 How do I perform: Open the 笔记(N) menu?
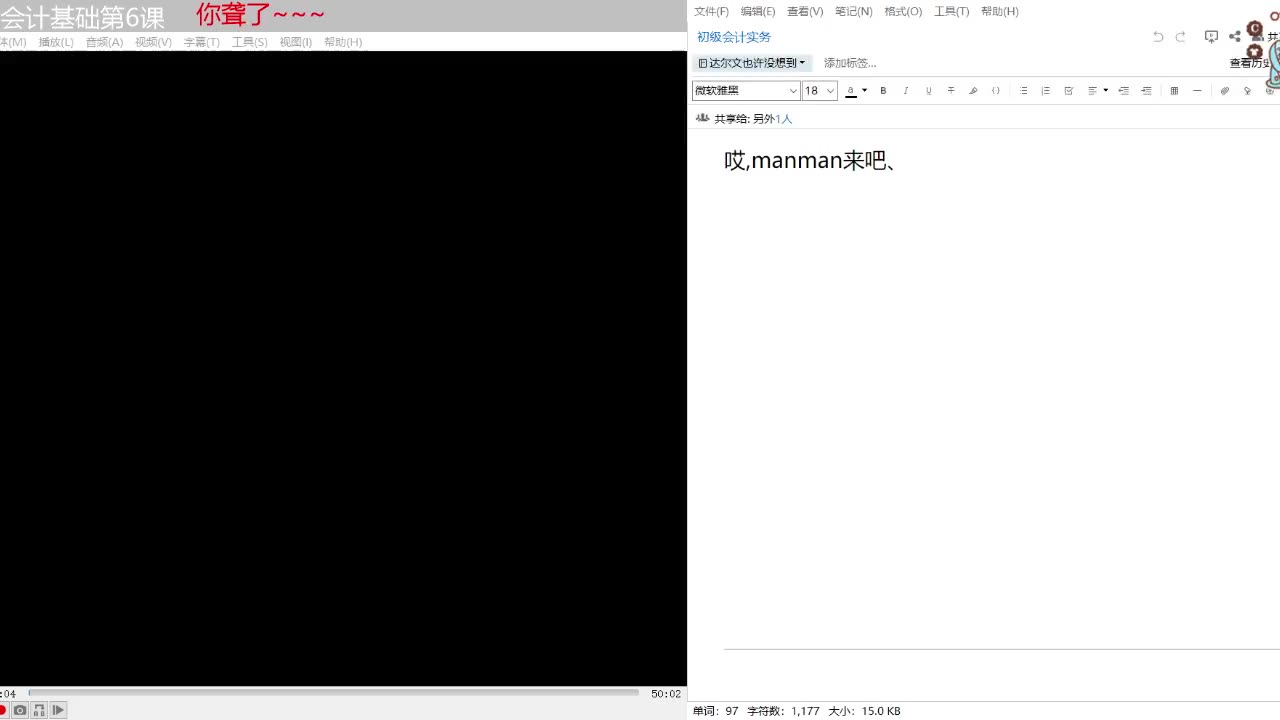coord(854,11)
